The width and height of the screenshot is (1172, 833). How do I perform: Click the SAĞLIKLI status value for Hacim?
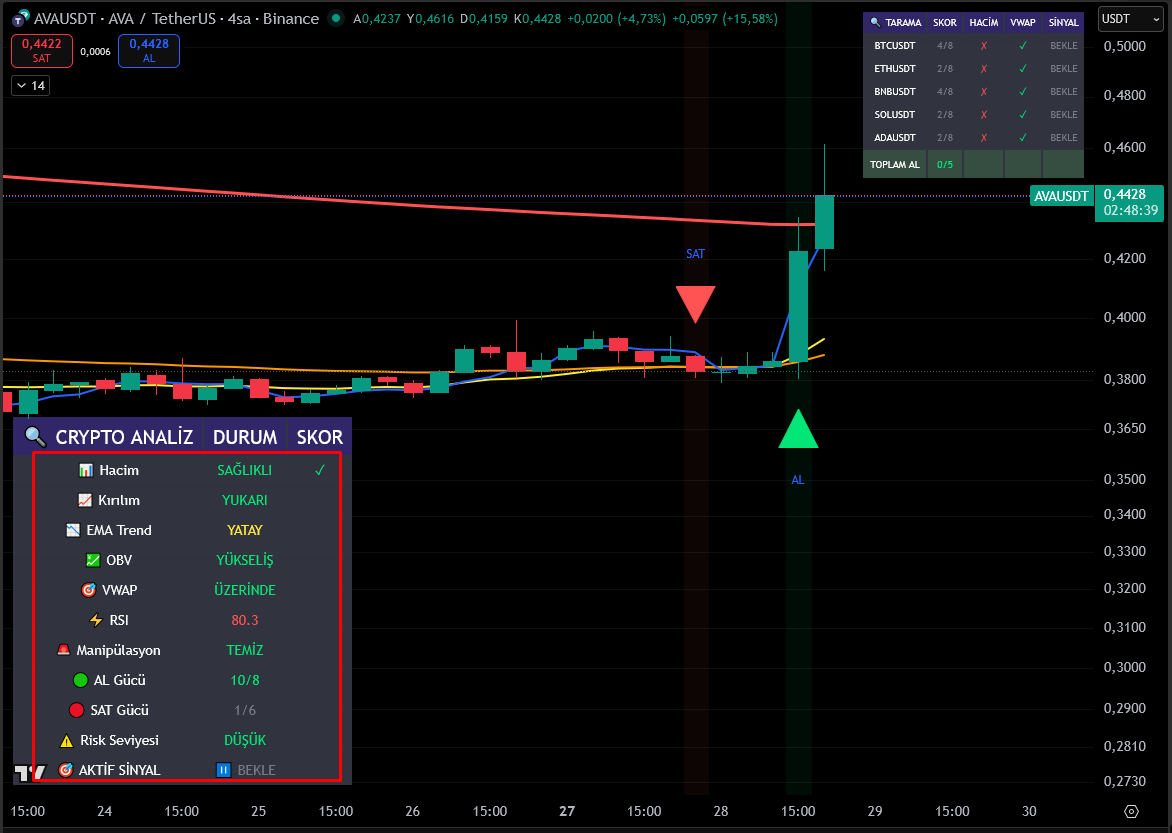coord(244,470)
